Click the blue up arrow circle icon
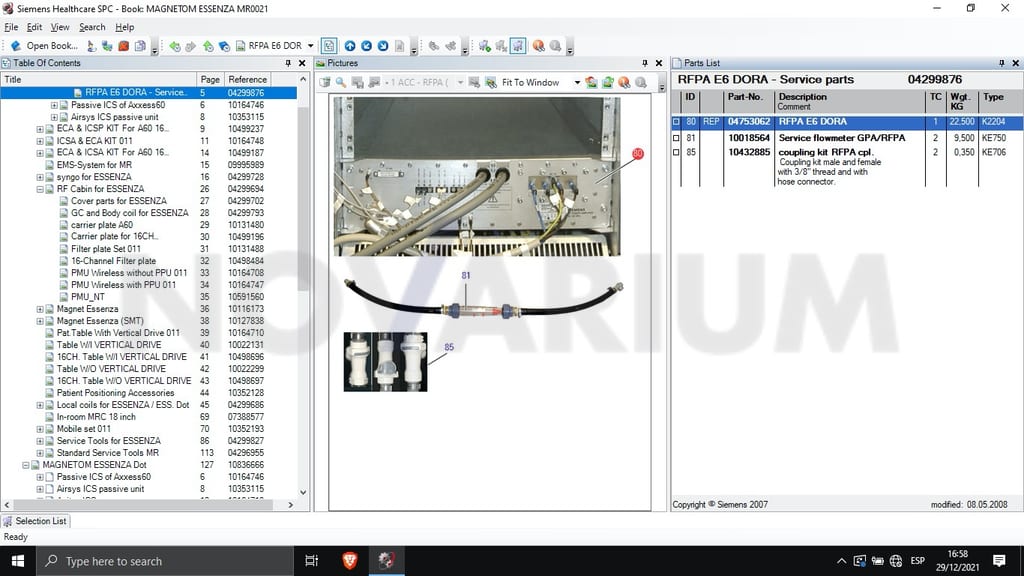The width and height of the screenshot is (1024, 576). (350, 46)
